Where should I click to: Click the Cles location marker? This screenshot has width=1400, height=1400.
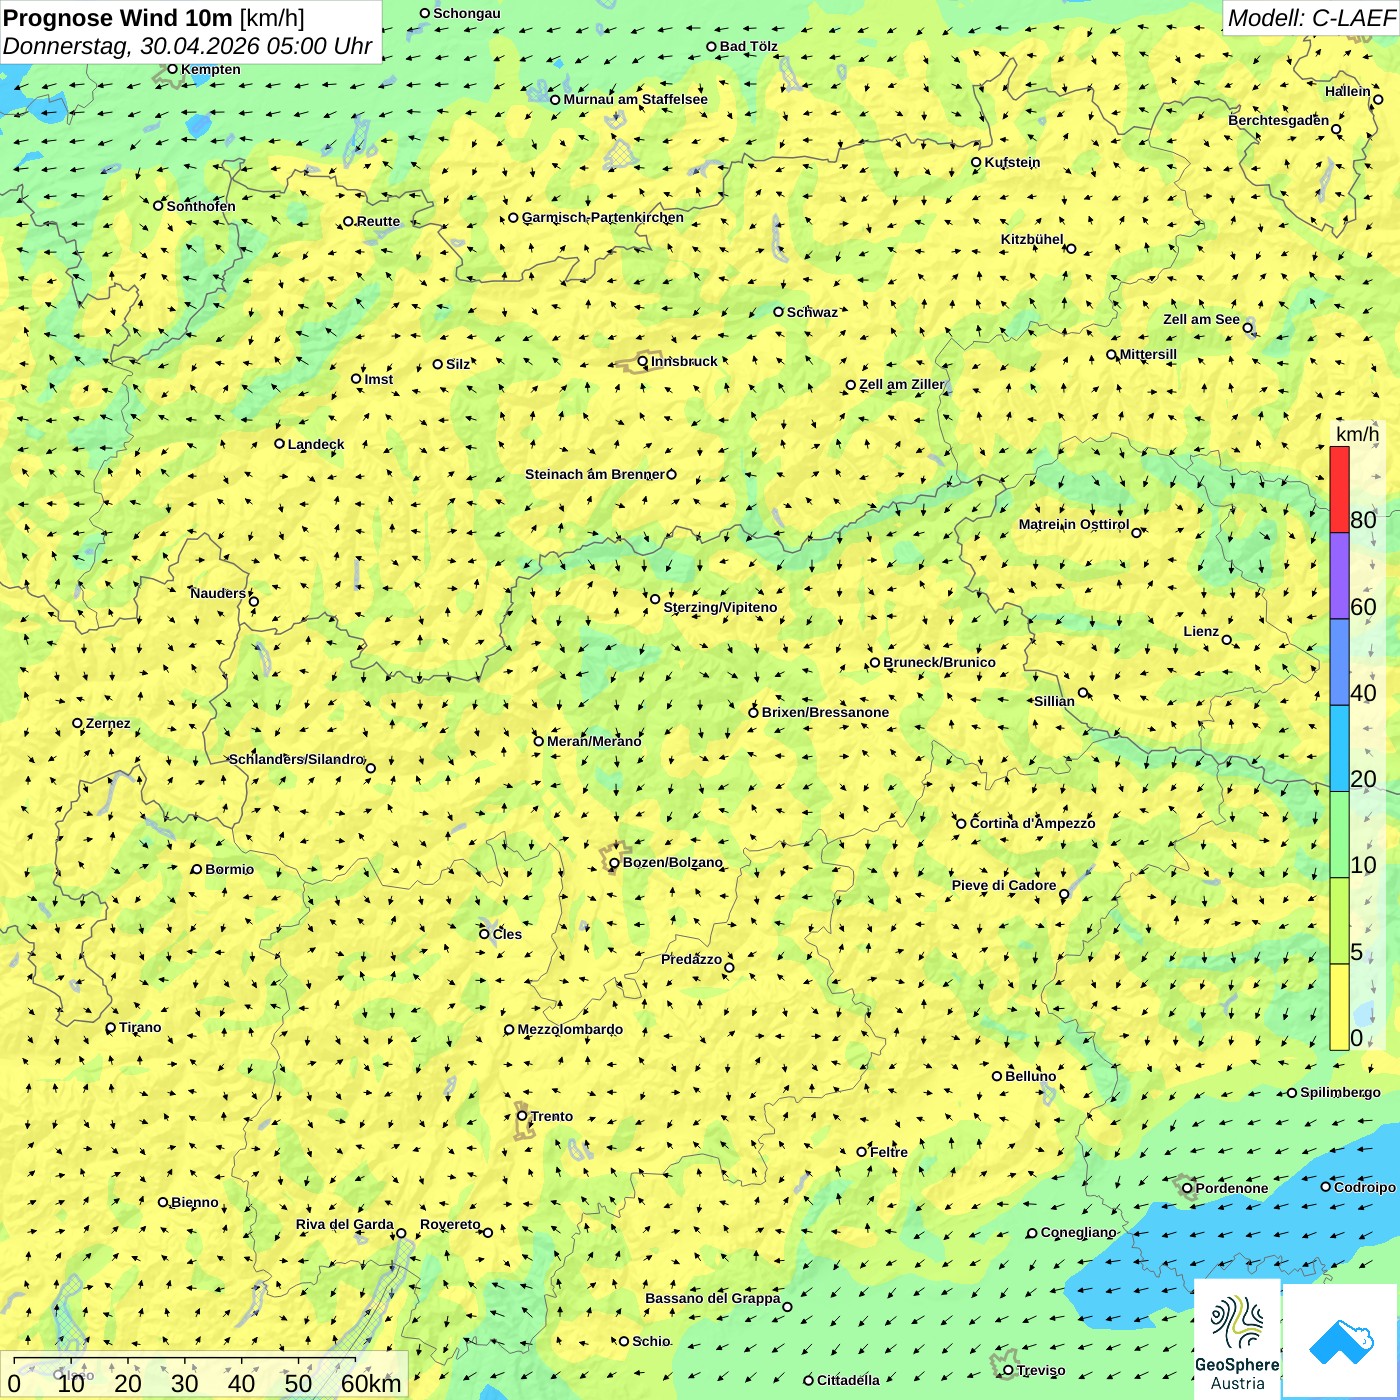484,934
